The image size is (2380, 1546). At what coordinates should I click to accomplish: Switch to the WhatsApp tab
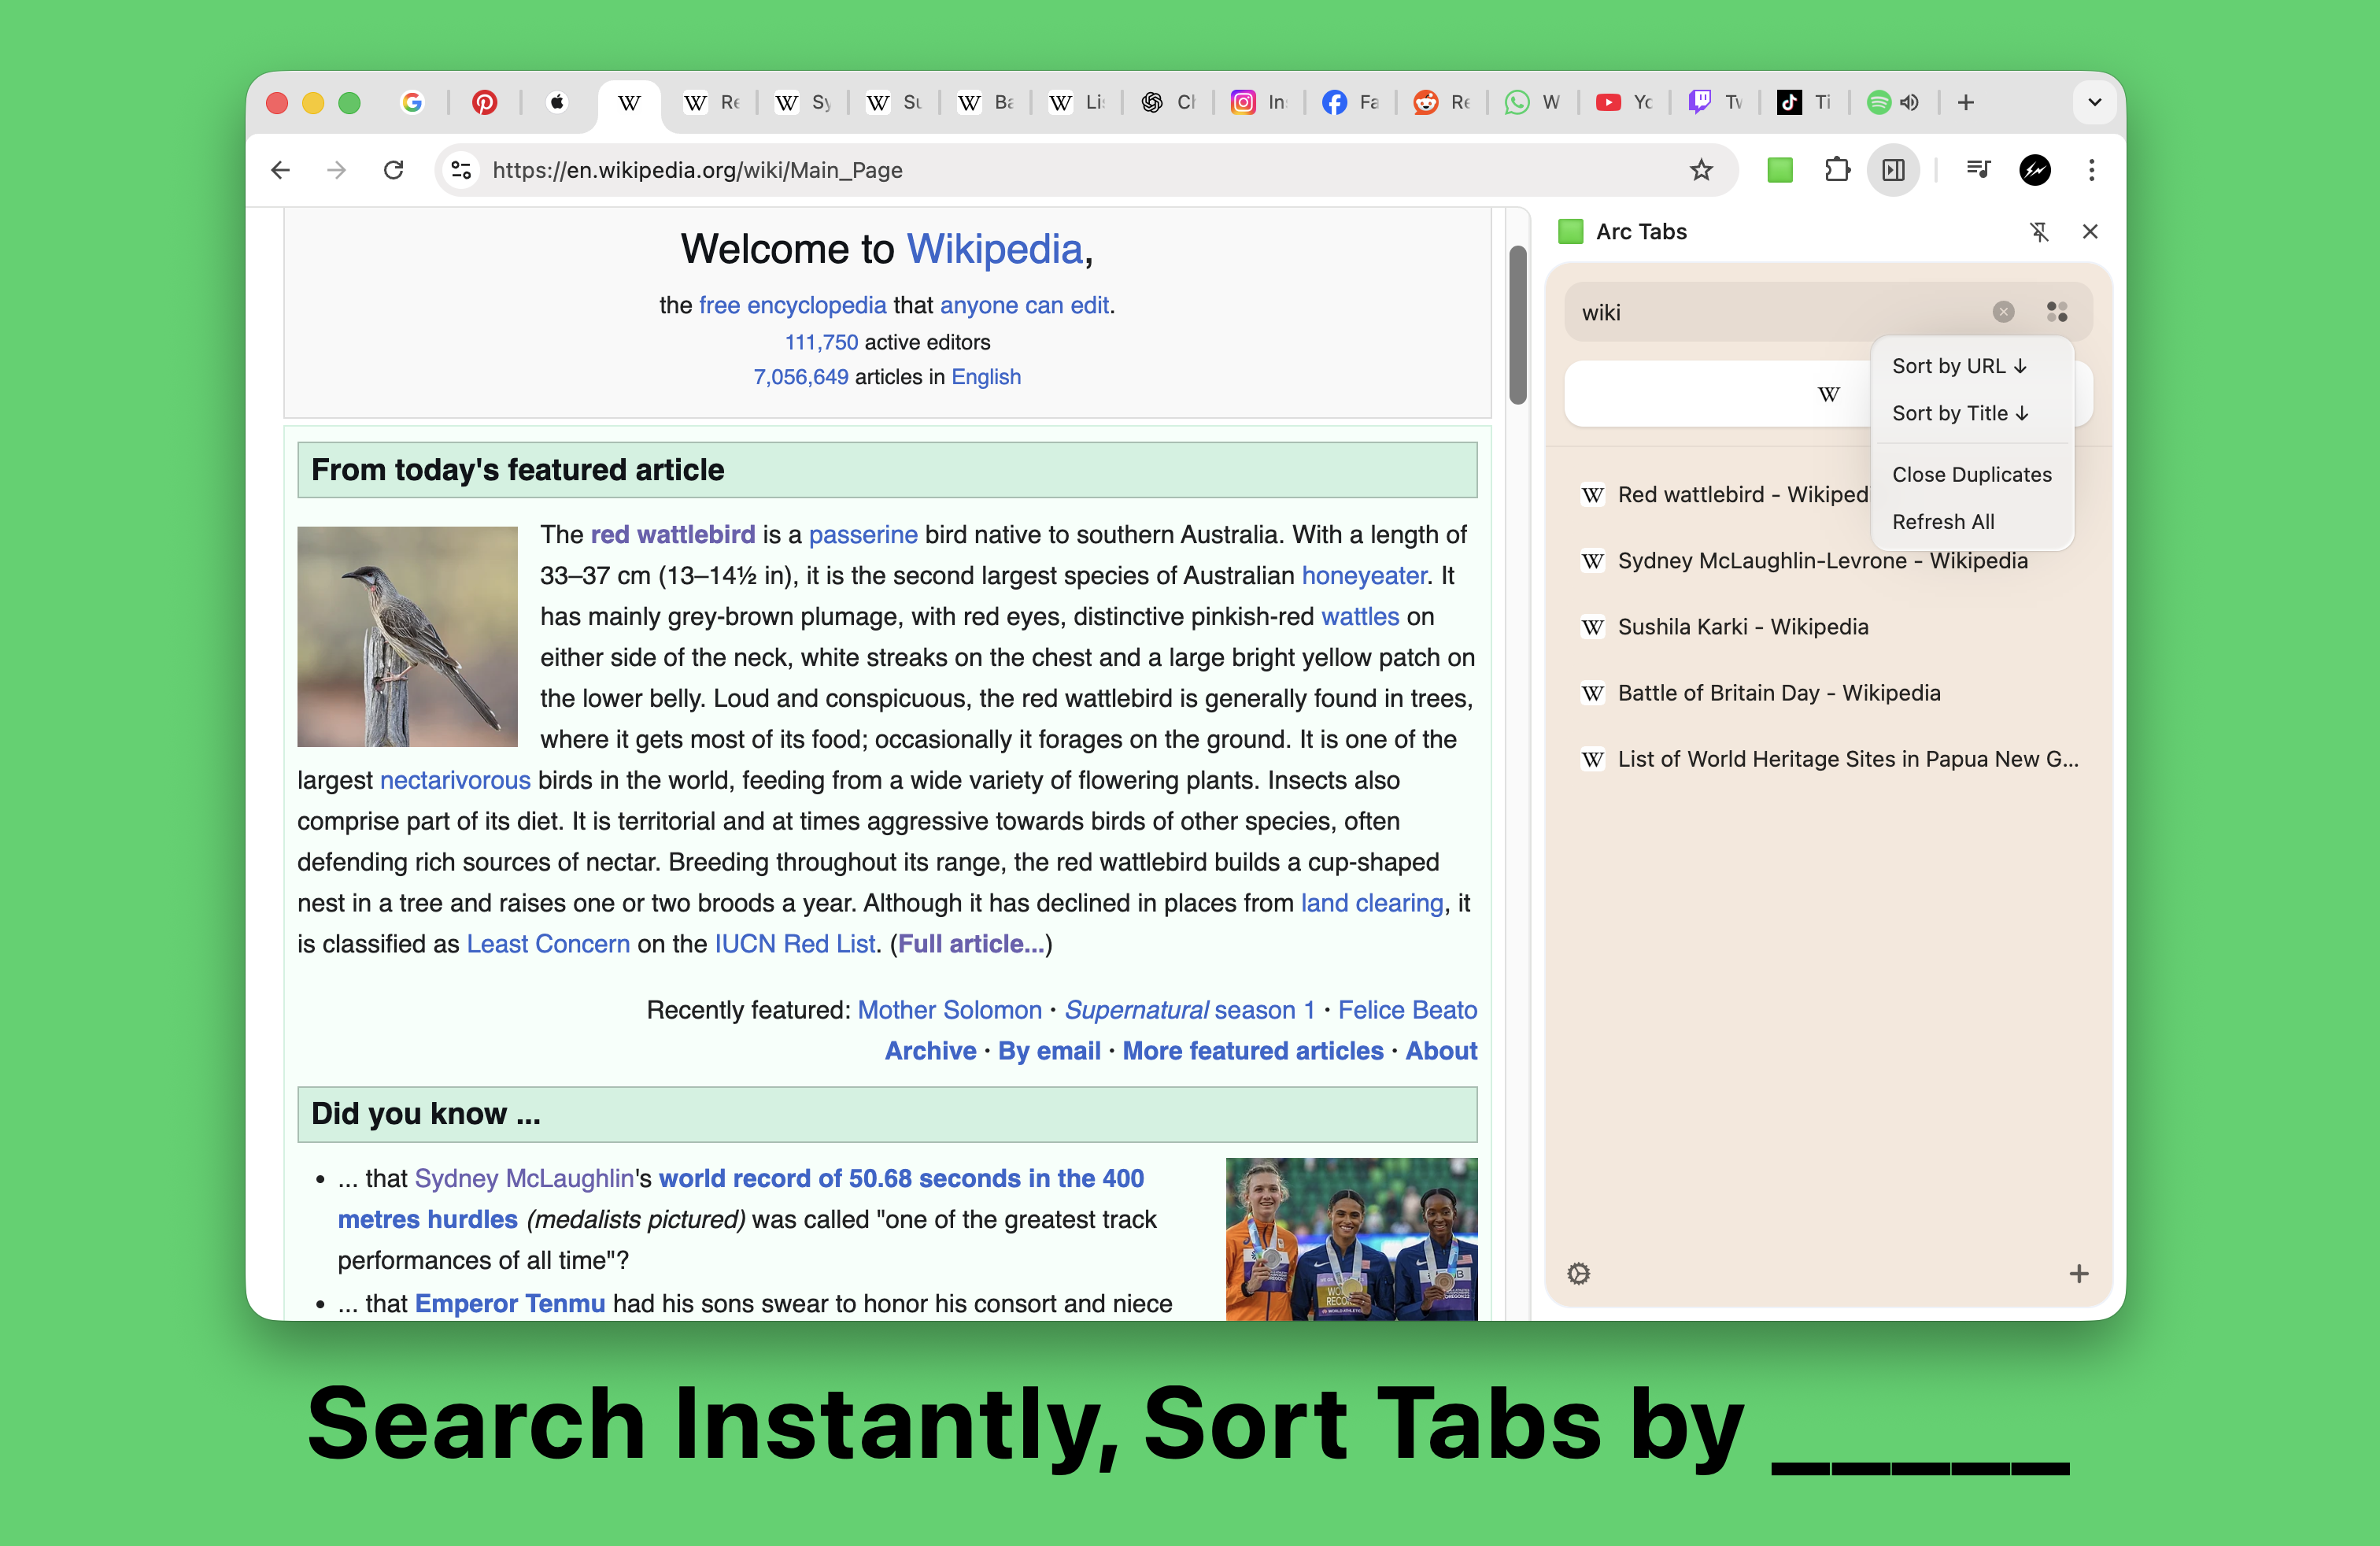click(x=1532, y=102)
